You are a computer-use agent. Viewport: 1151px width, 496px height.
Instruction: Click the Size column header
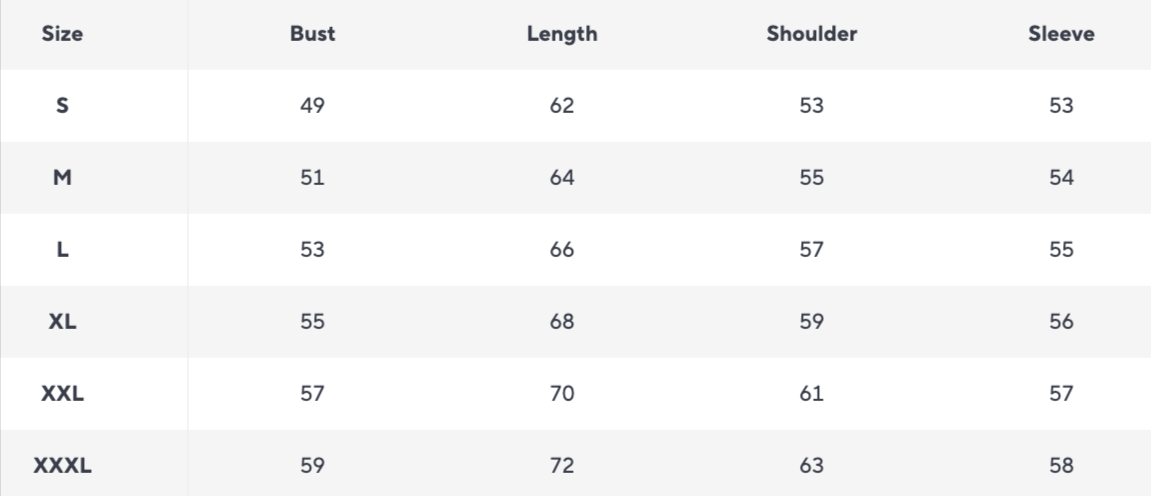tap(62, 34)
